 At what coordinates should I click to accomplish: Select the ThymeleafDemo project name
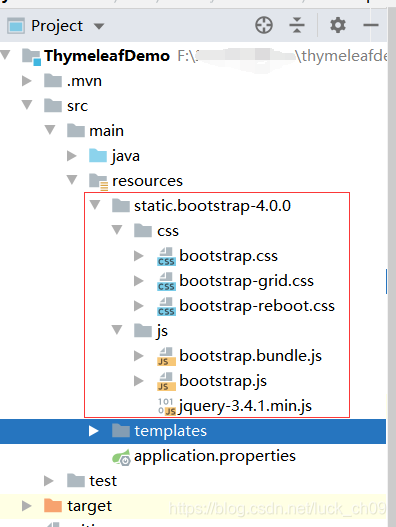tap(107, 56)
